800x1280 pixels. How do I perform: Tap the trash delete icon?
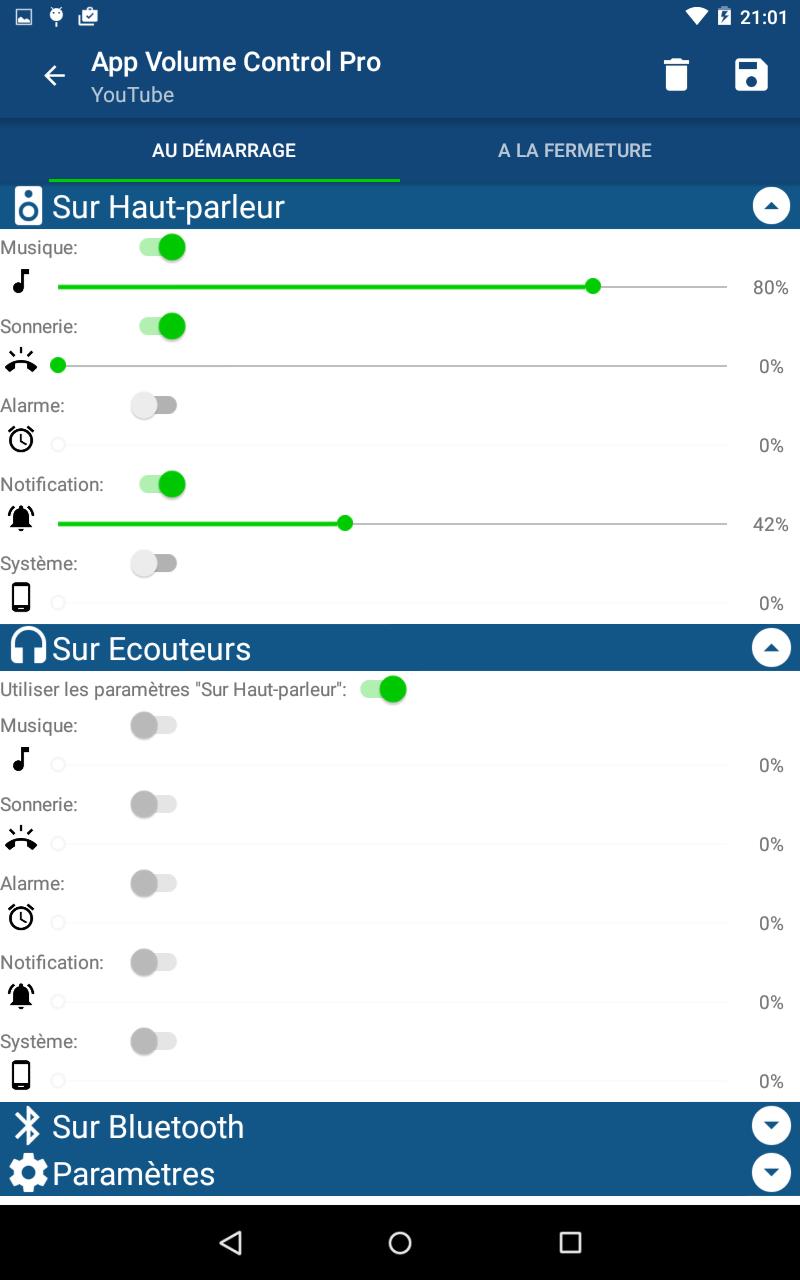click(676, 75)
